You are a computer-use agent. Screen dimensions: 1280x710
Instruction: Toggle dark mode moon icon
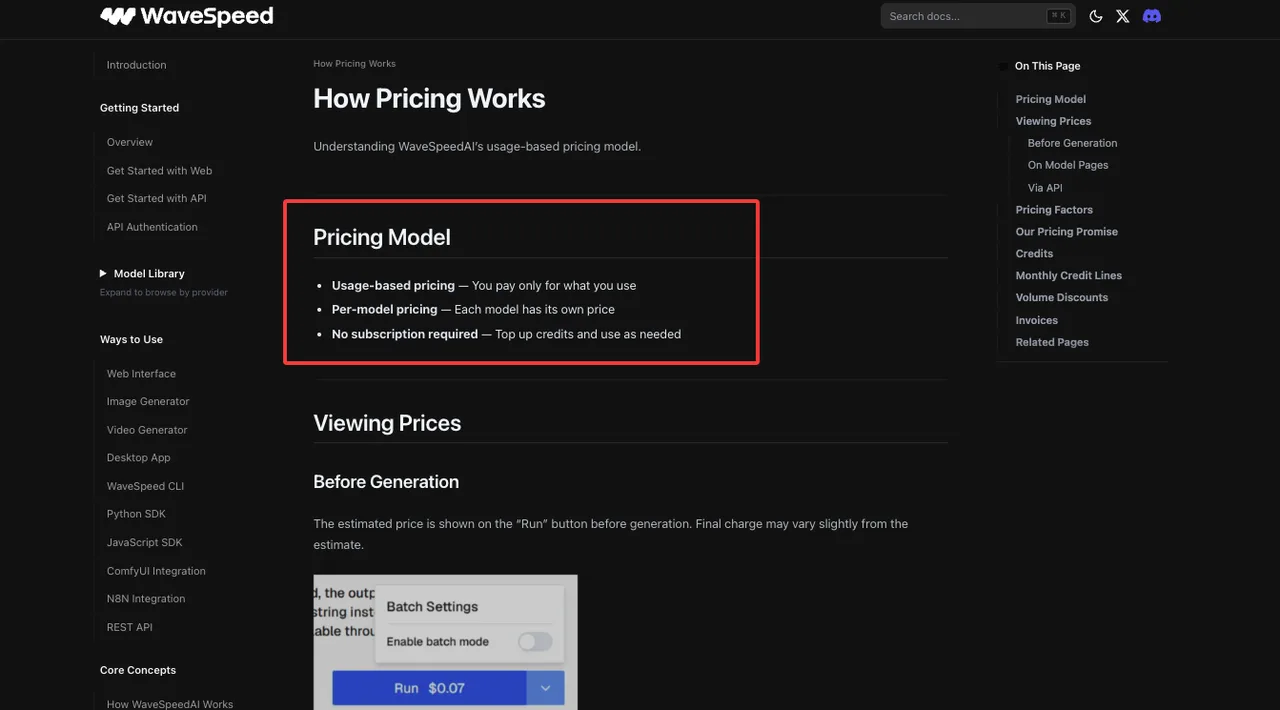1096,16
